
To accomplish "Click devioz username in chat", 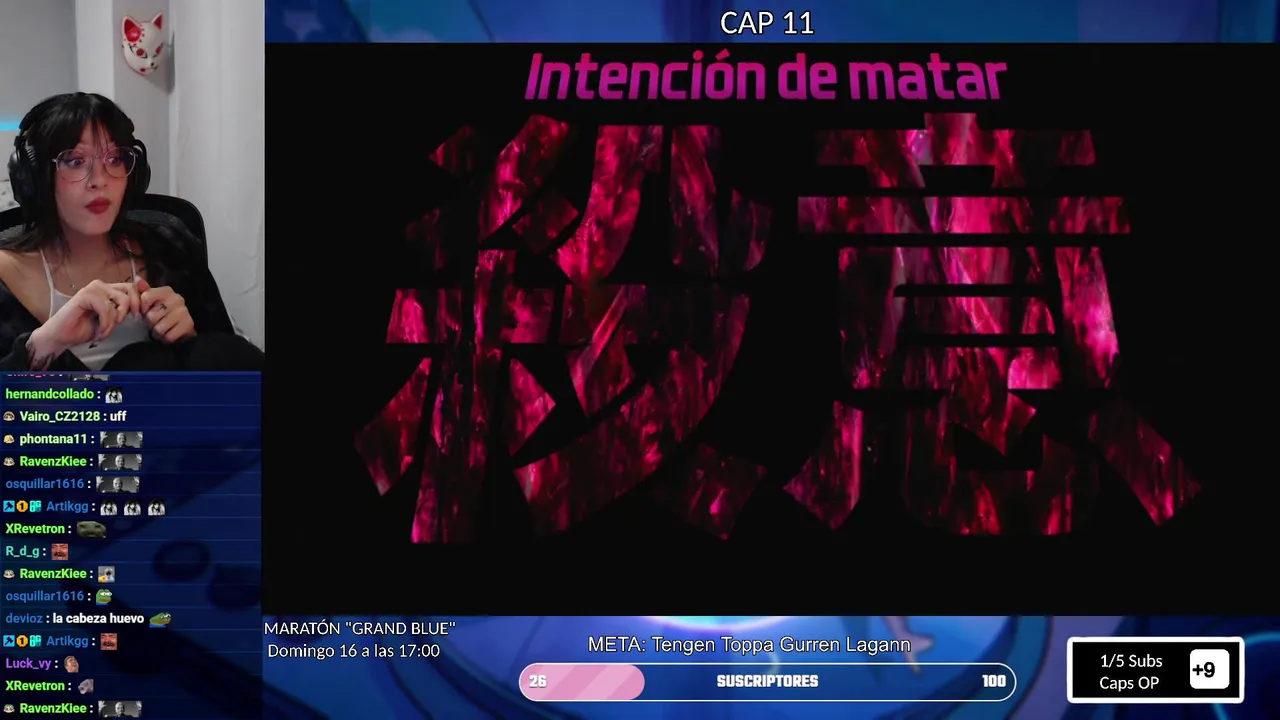I will (24, 619).
